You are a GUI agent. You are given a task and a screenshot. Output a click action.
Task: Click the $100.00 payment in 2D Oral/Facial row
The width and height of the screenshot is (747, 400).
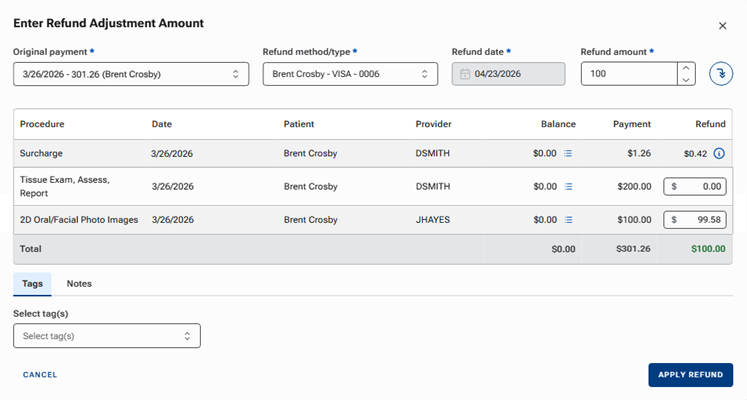634,220
